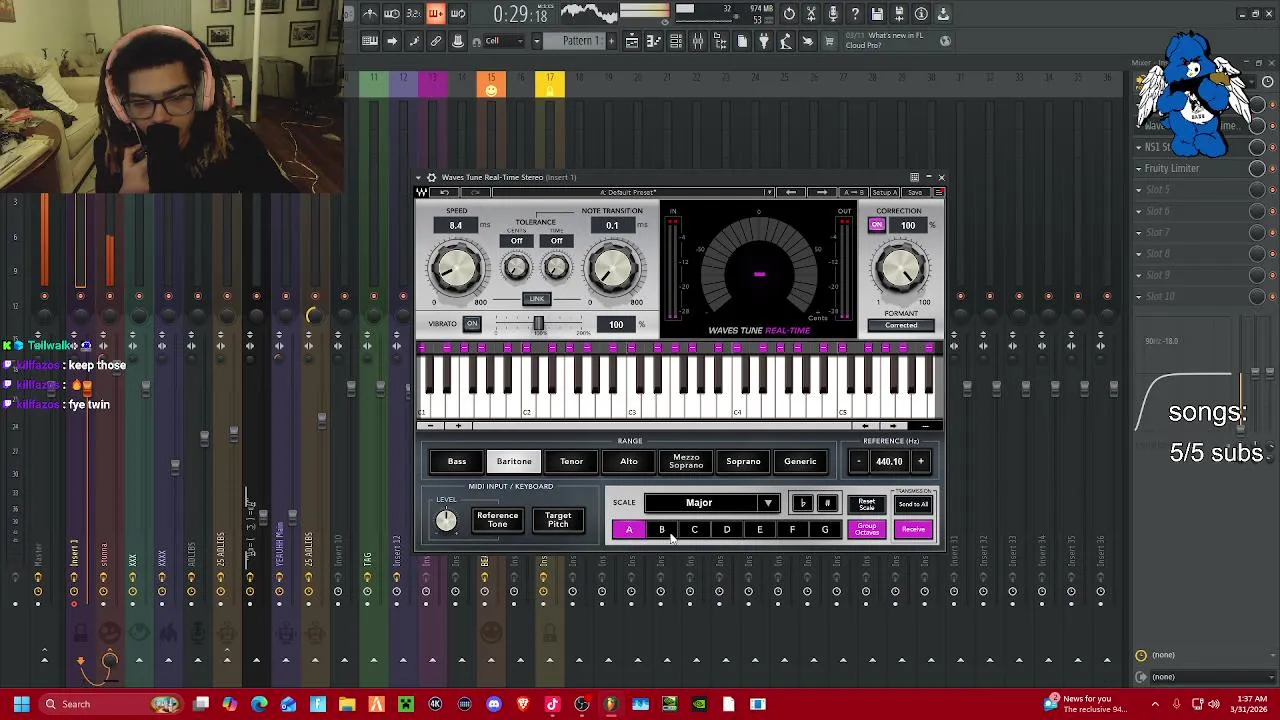Open the playlist view icon
Screen dimensions: 1280x720
[x=631, y=41]
